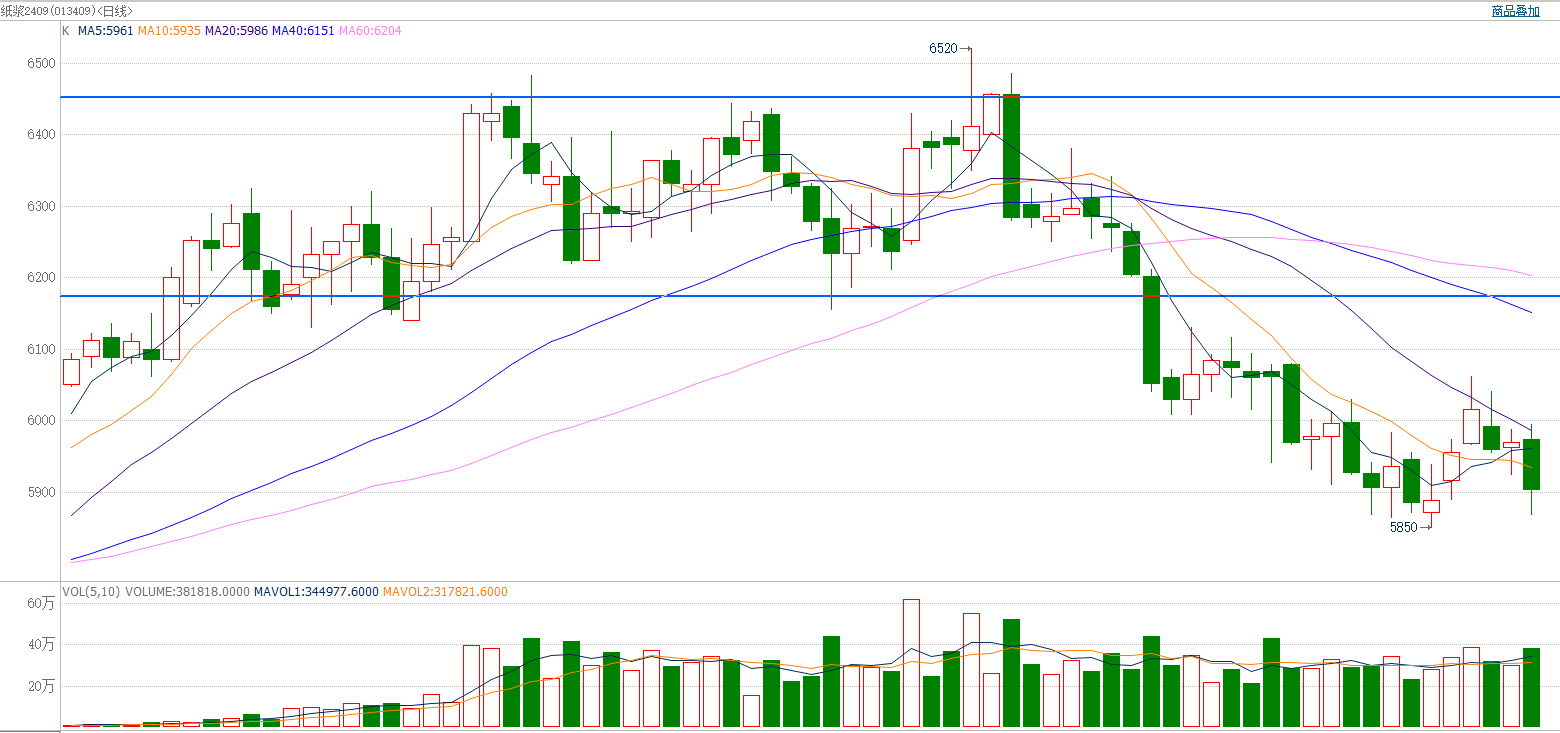Click the 60万 volume axis label

[42, 603]
